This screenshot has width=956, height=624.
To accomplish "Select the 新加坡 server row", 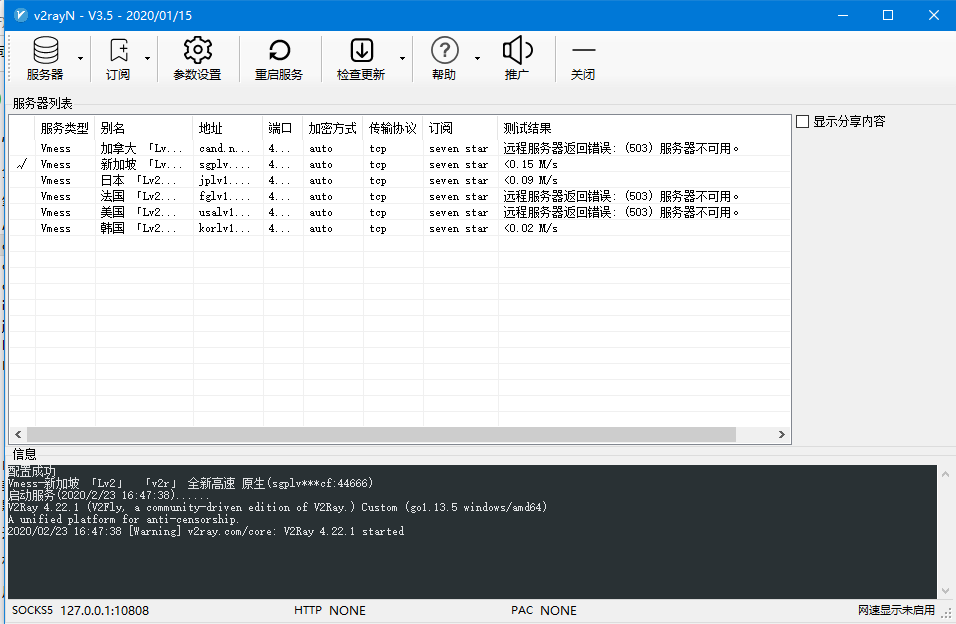I will [399, 164].
